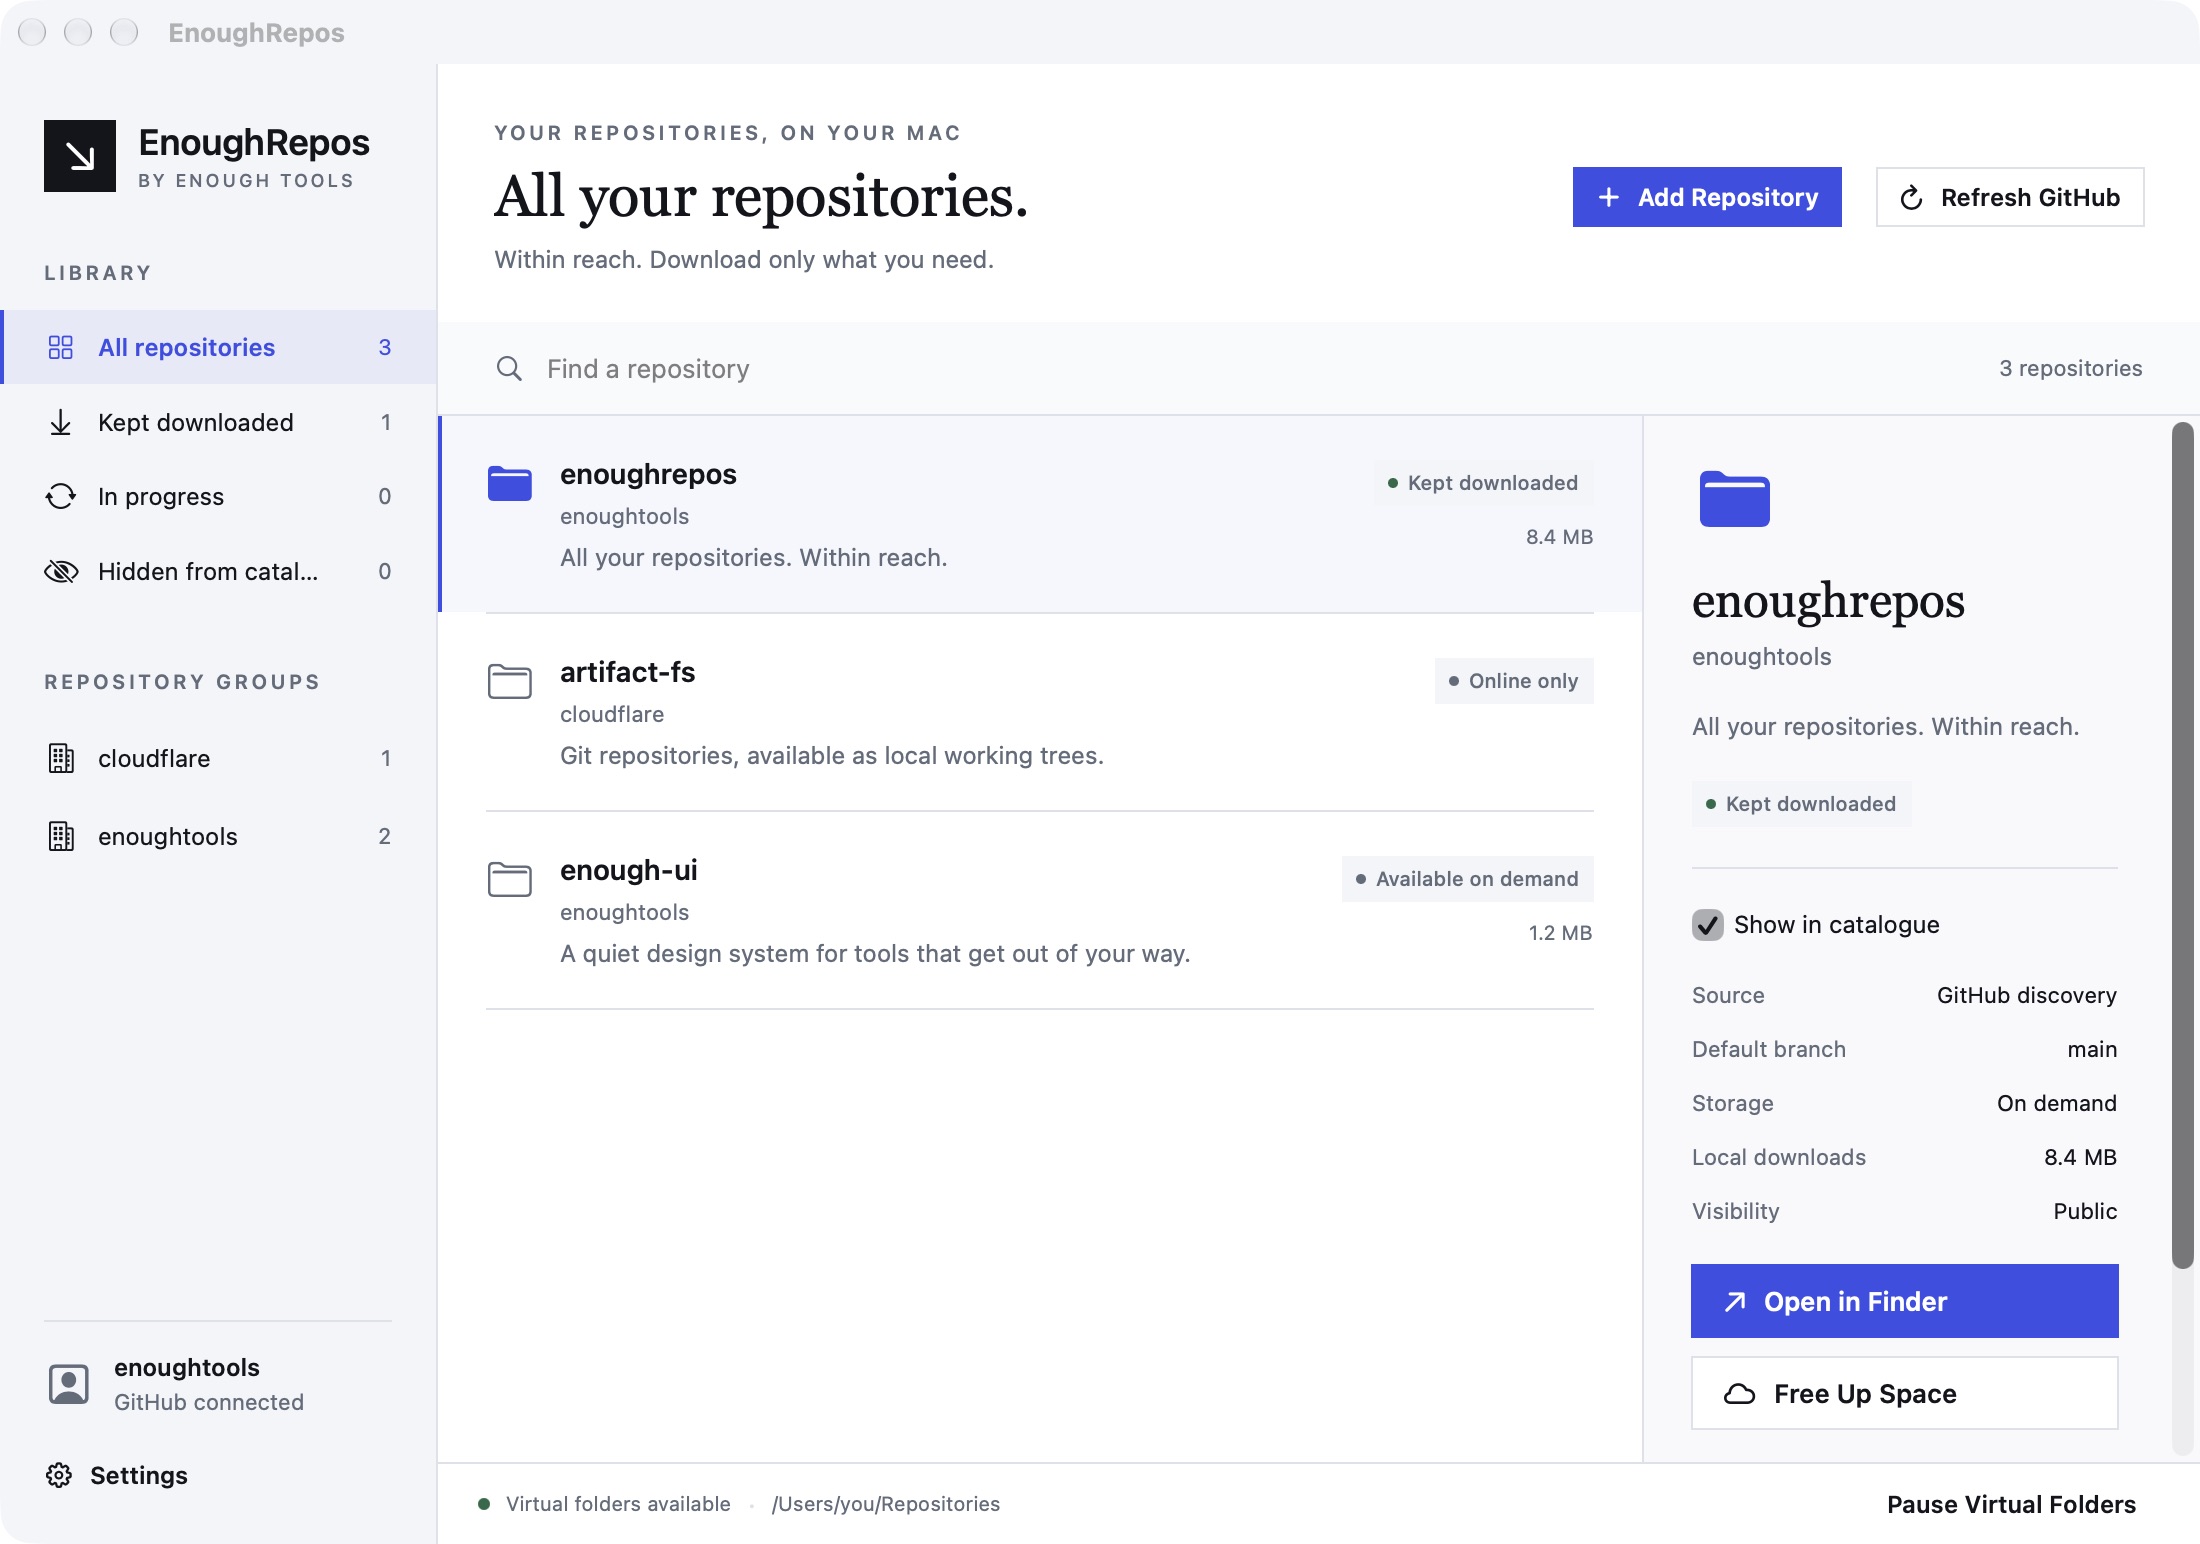Open Settings in the sidebar
Viewport: 2200px width, 1544px height.
pos(117,1475)
